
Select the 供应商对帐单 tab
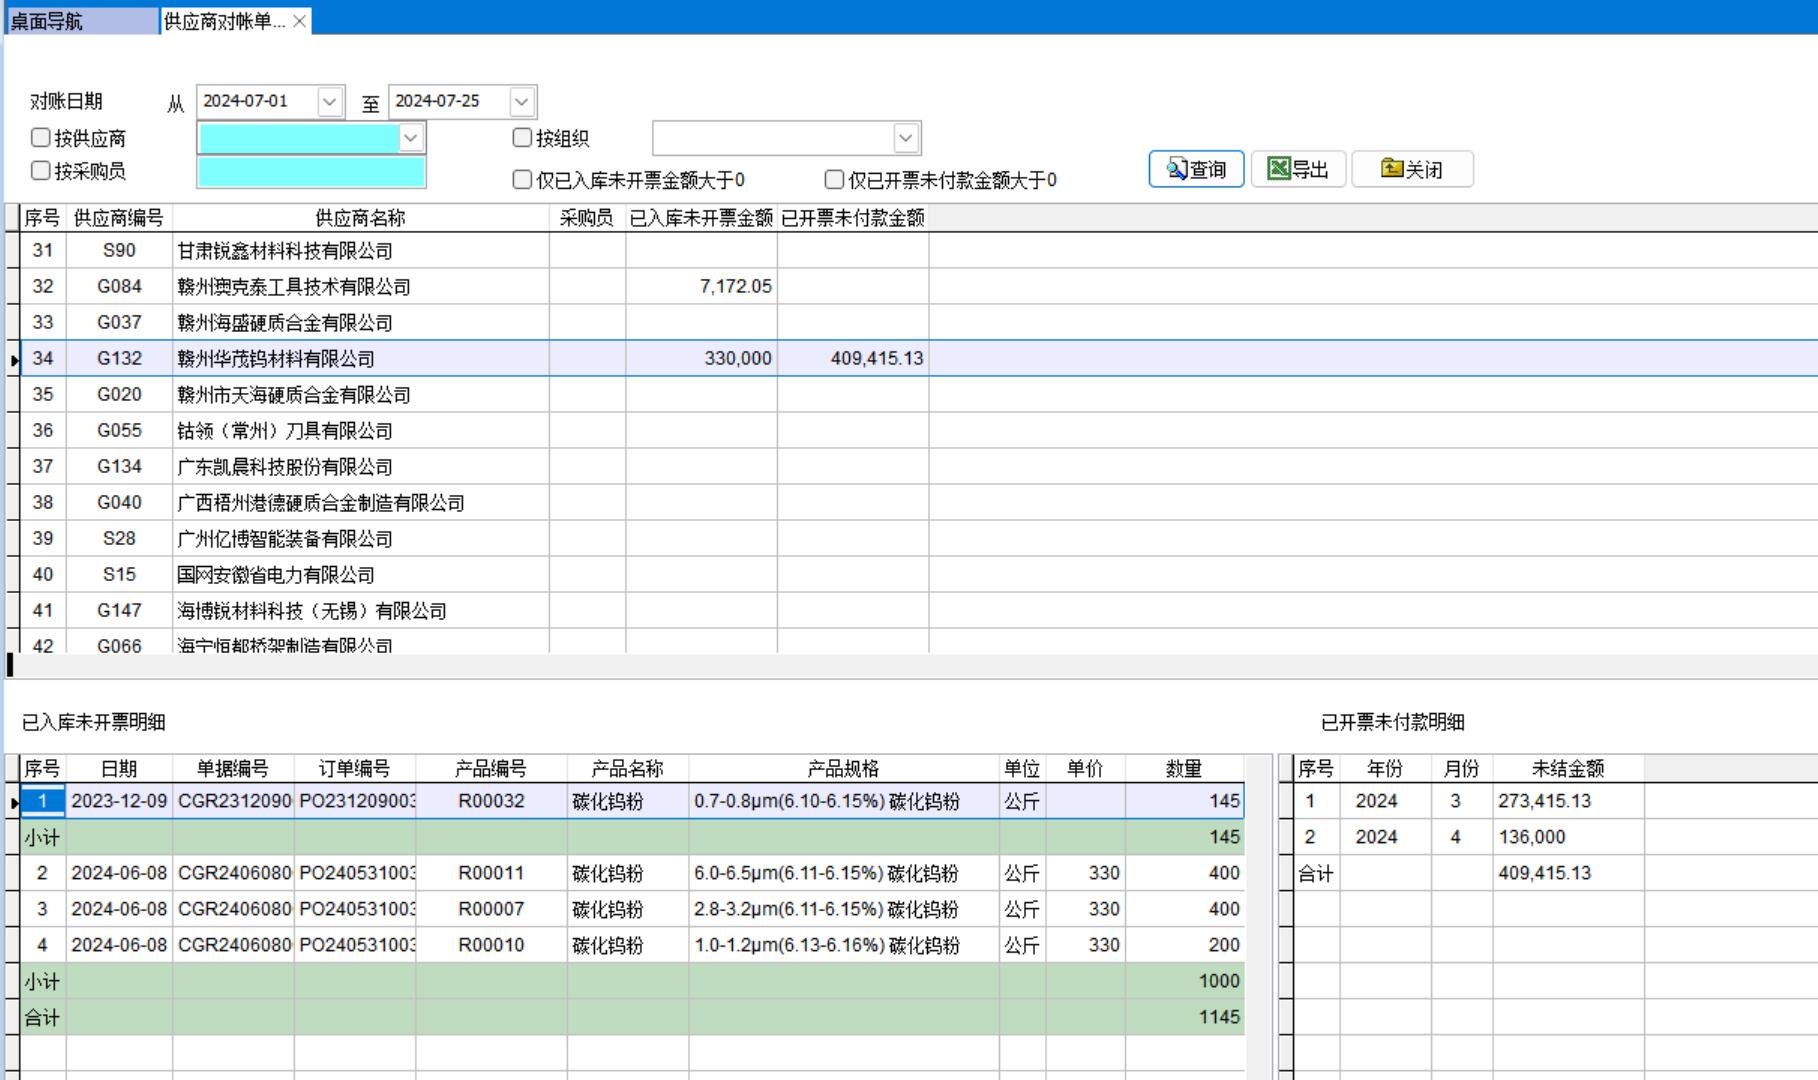click(224, 21)
